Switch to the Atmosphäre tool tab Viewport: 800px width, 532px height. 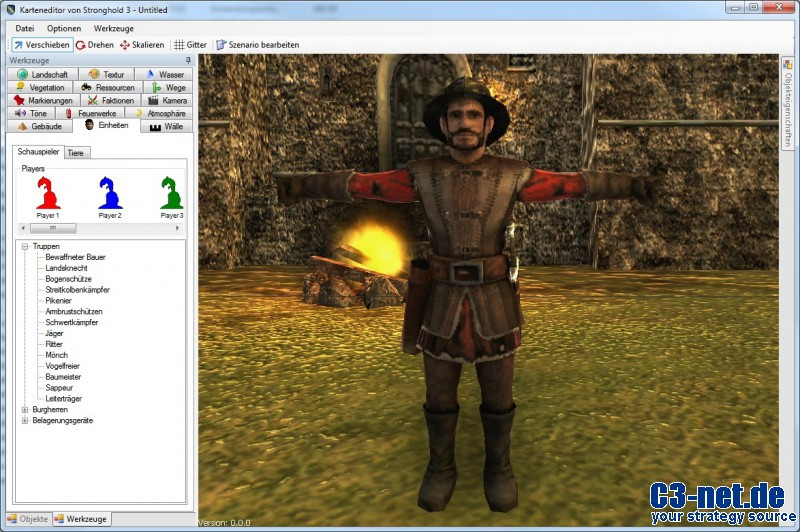(x=160, y=113)
